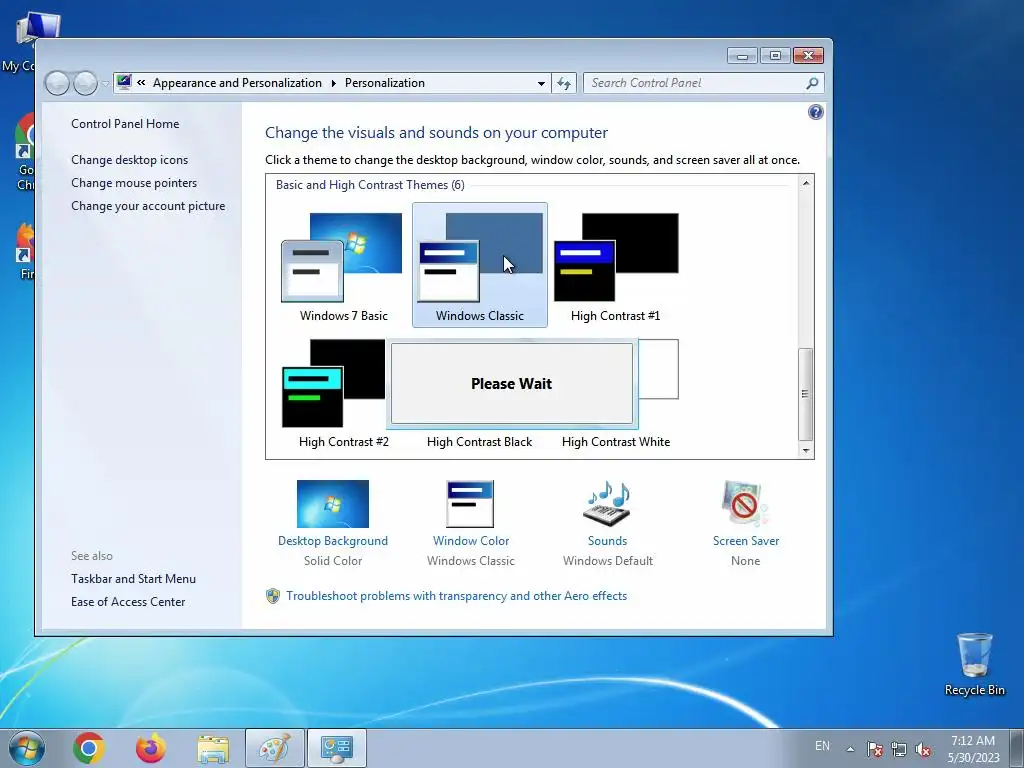
Task: Select the High Contrast #1 theme
Action: [x=616, y=265]
